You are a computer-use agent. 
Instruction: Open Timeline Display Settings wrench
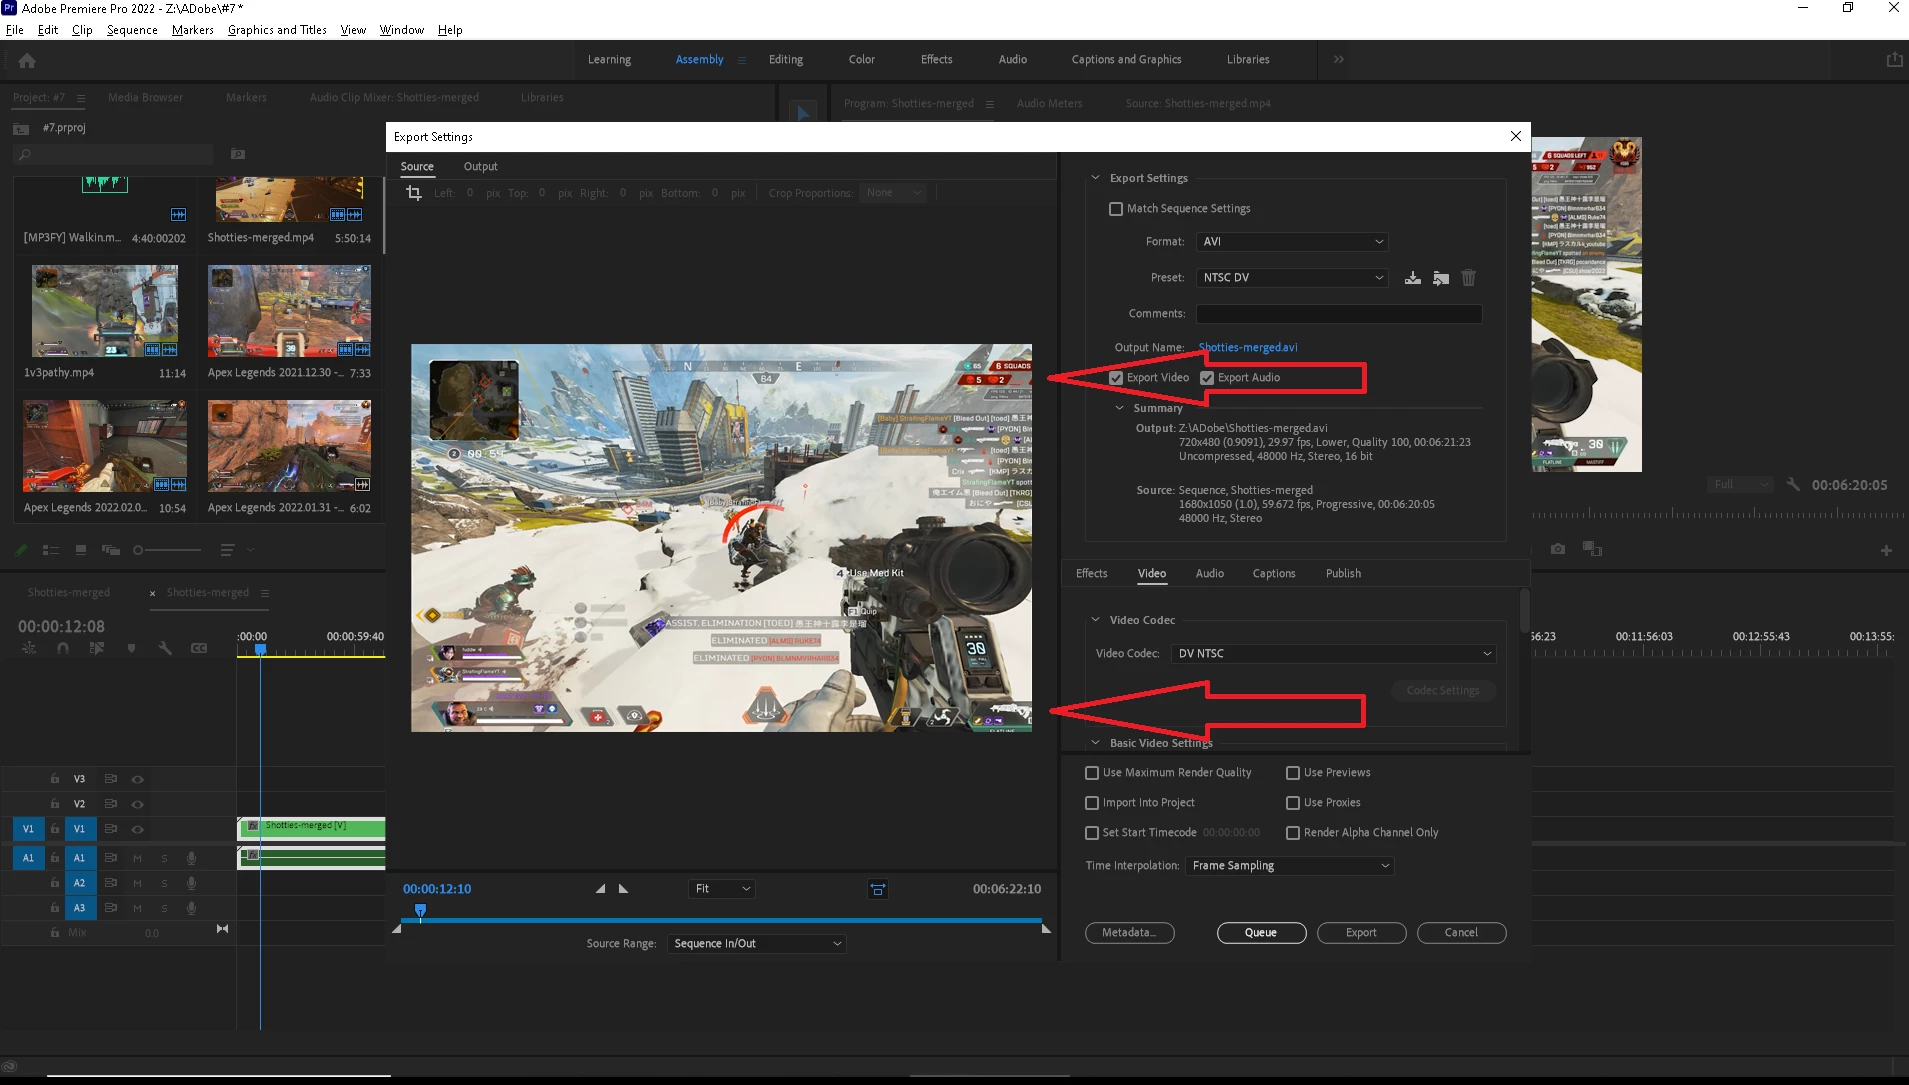pyautogui.click(x=165, y=648)
